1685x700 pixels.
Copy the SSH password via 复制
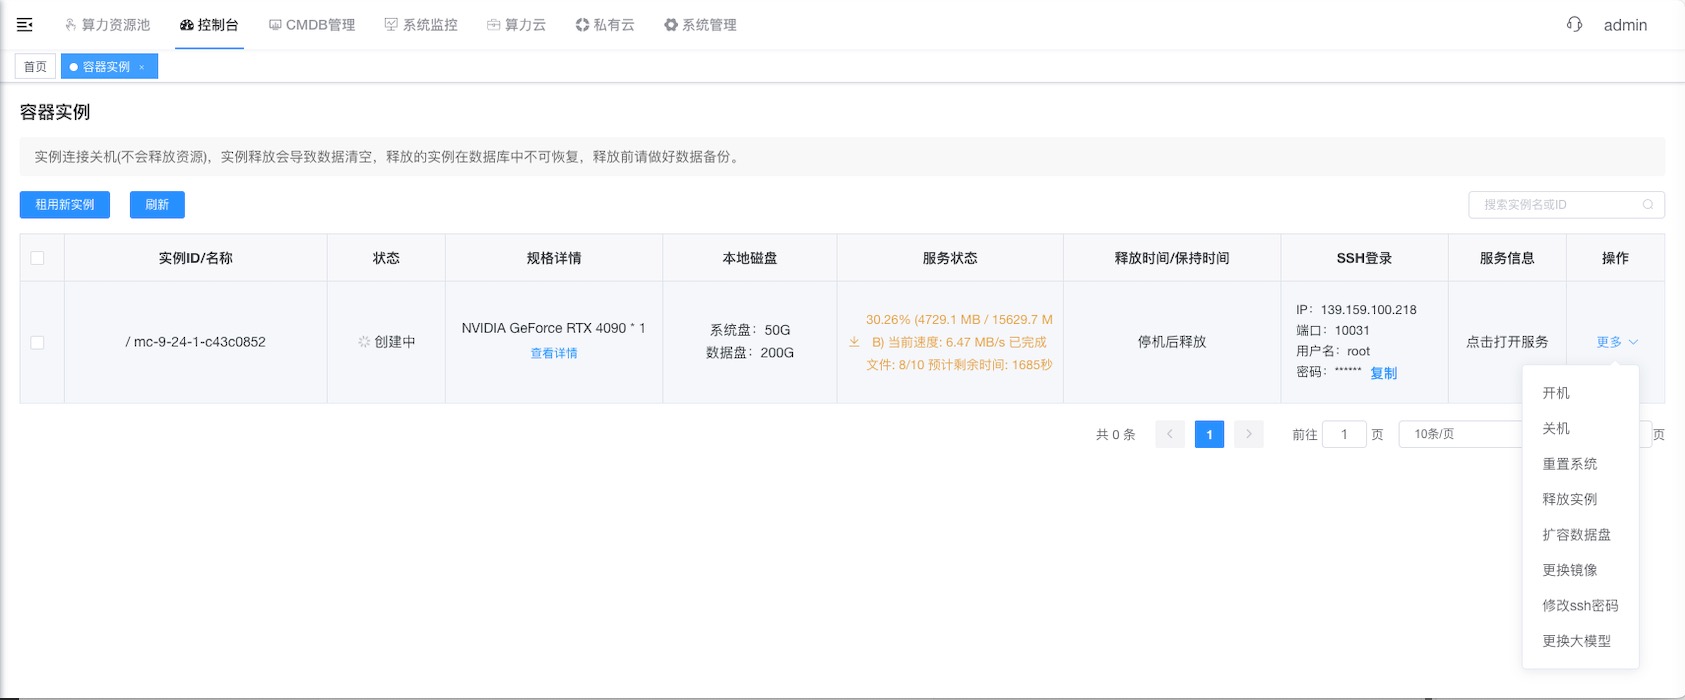tap(1384, 373)
